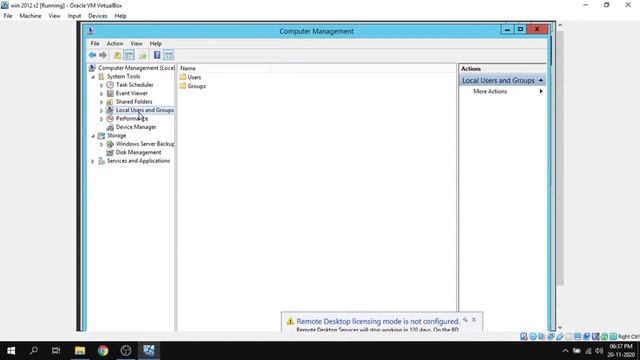Click the More Actions entry

490,91
